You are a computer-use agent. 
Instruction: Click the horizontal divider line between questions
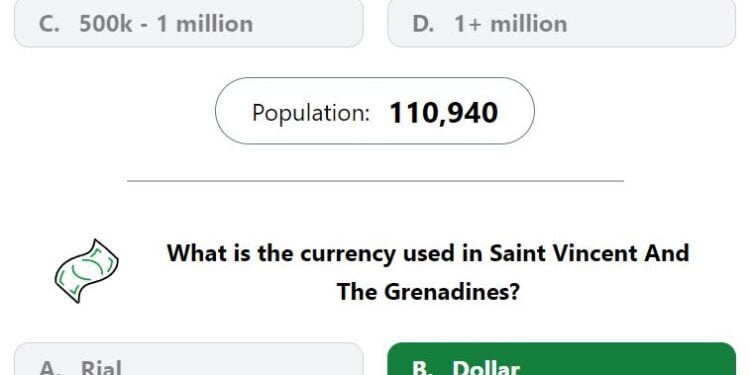pyautogui.click(x=375, y=181)
